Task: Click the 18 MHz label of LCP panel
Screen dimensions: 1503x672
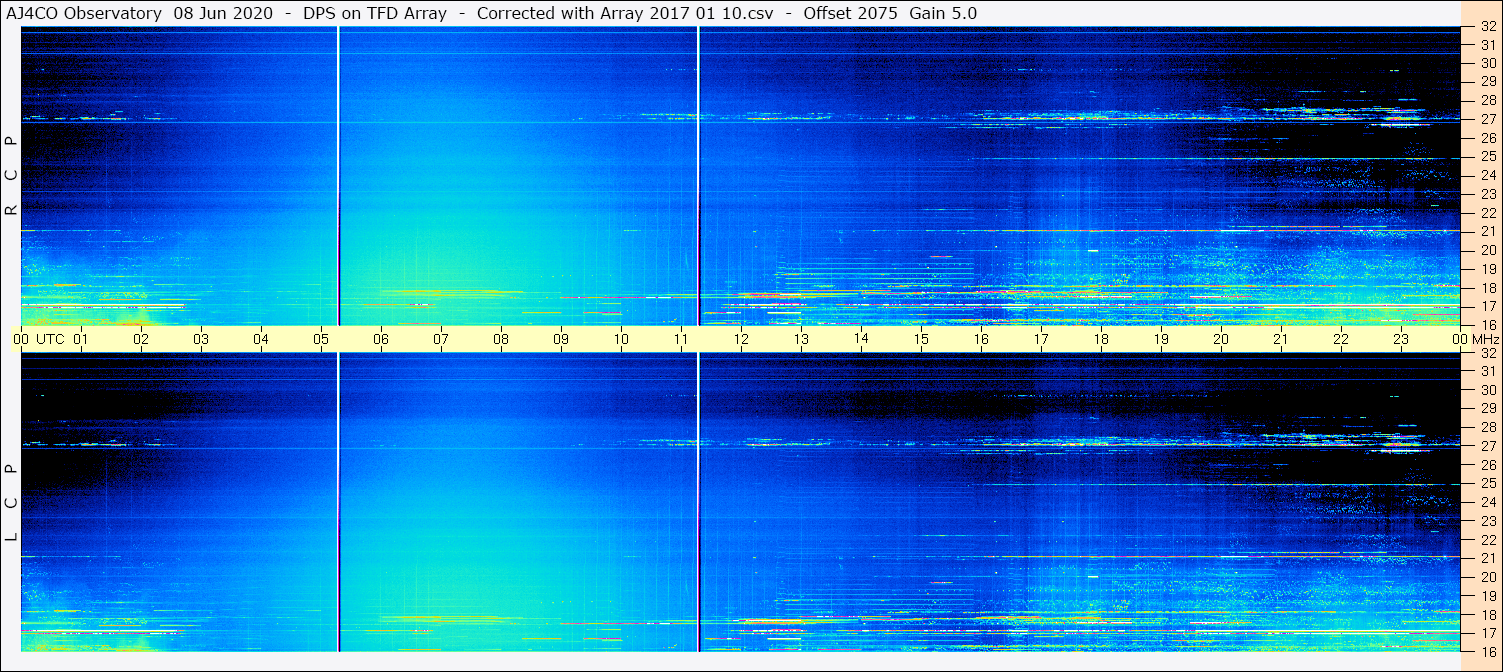Action: [1487, 614]
